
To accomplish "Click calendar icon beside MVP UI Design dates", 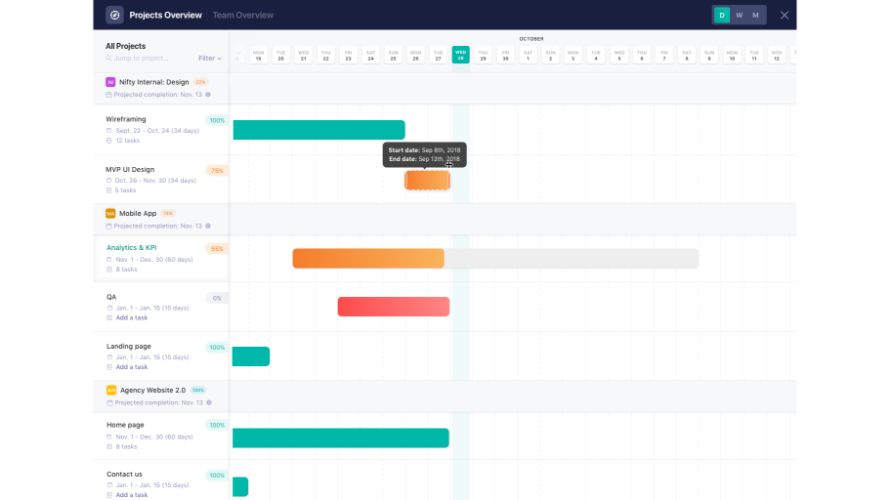I will point(109,180).
